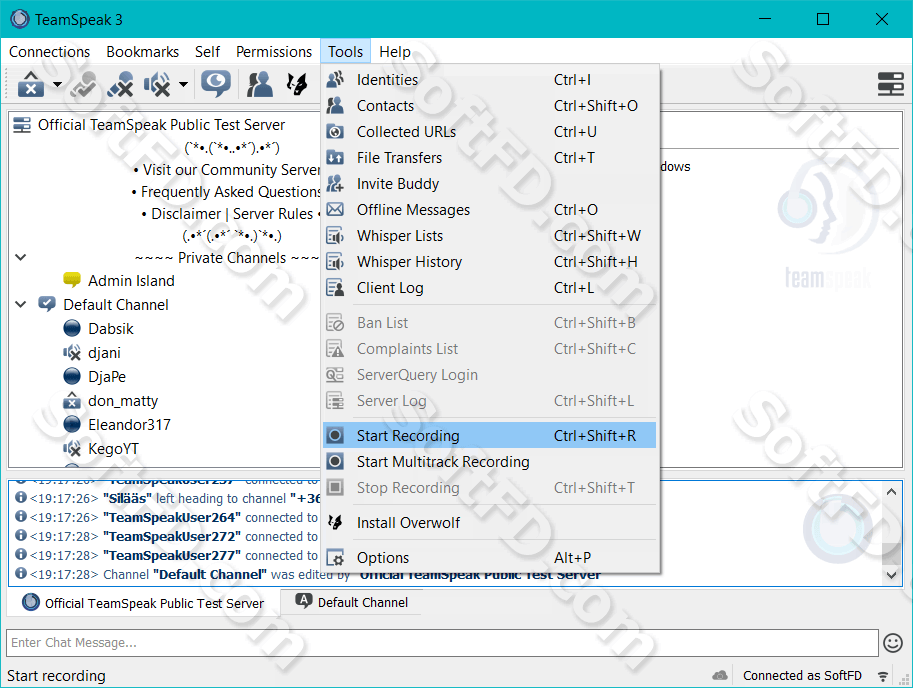Click the Overwolf toolbar icon
This screenshot has height=688, width=913.
[x=297, y=84]
